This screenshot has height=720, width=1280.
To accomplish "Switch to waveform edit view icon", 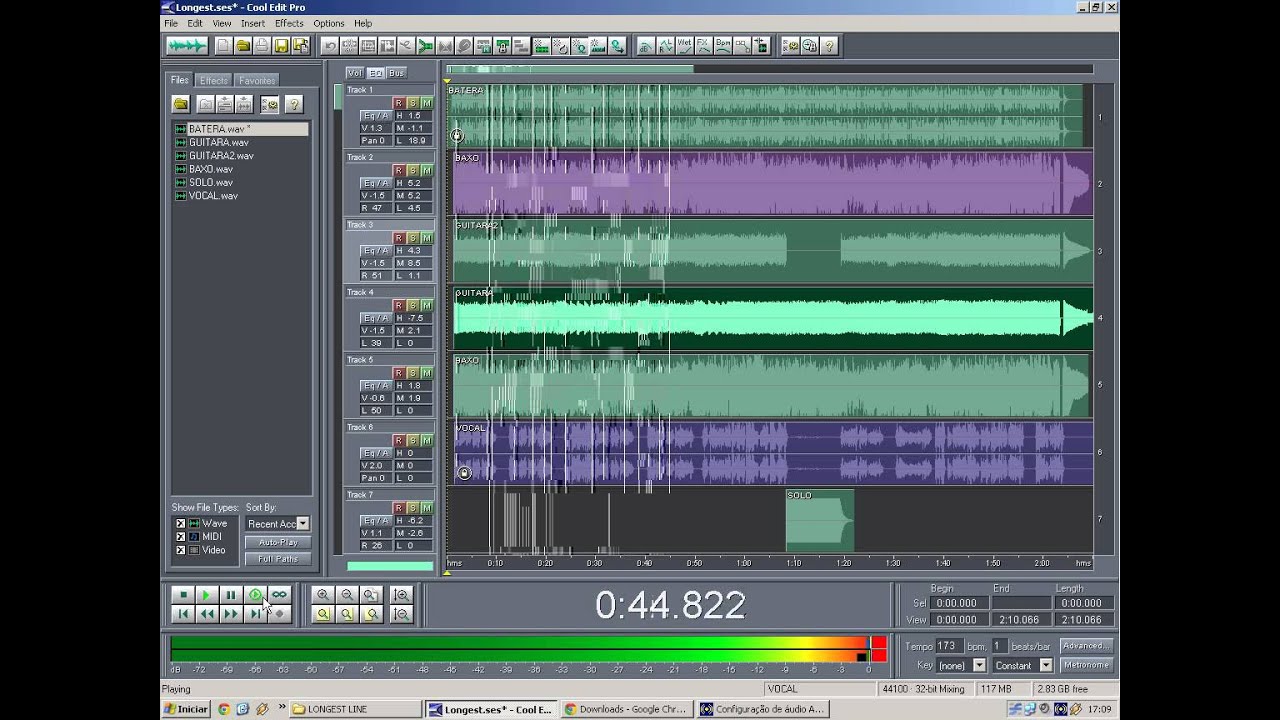I will 186,45.
